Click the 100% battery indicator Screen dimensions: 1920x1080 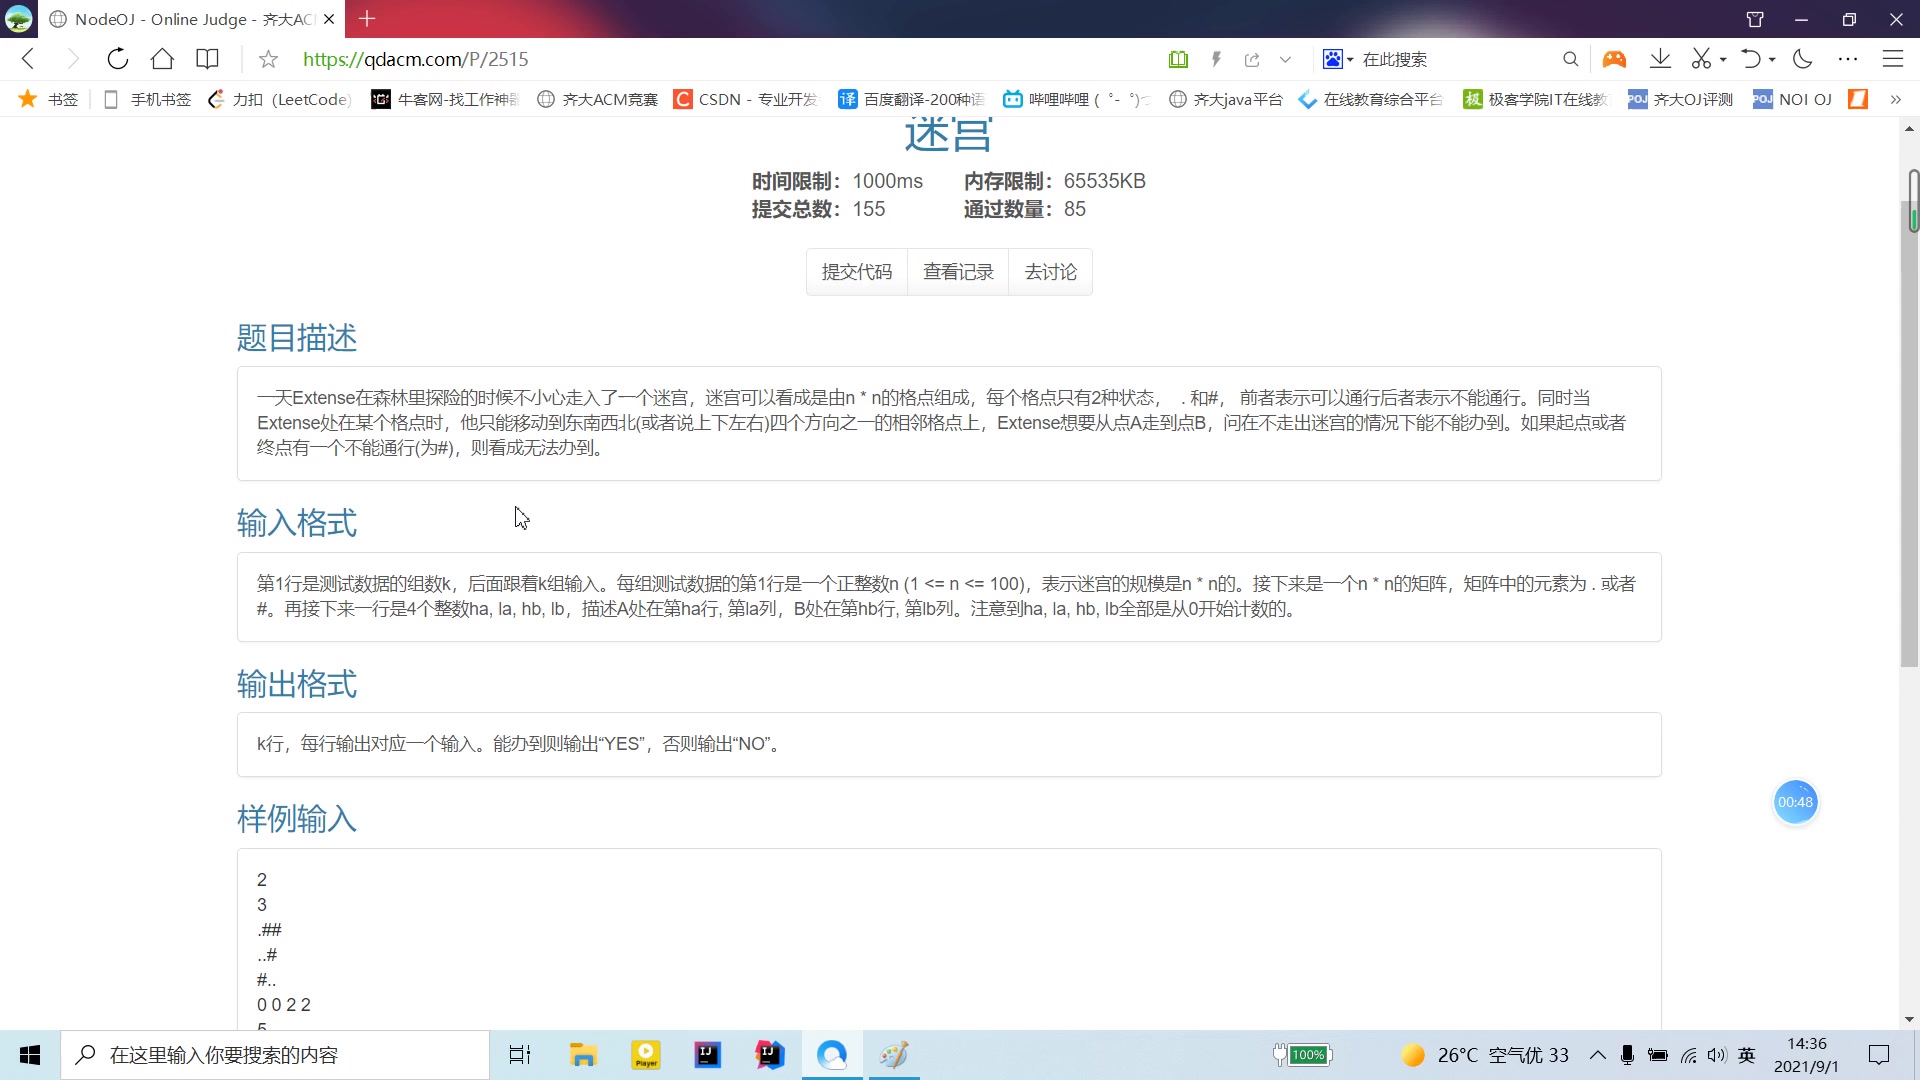[1302, 1055]
